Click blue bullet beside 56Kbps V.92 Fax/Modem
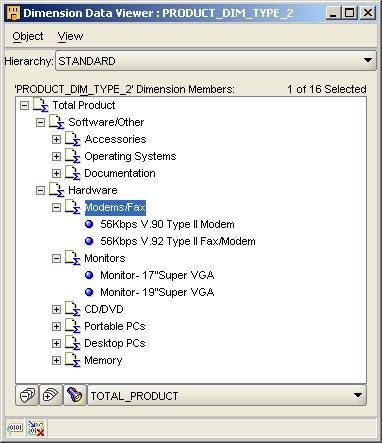Screen dimensions: 382x443 coord(89,241)
